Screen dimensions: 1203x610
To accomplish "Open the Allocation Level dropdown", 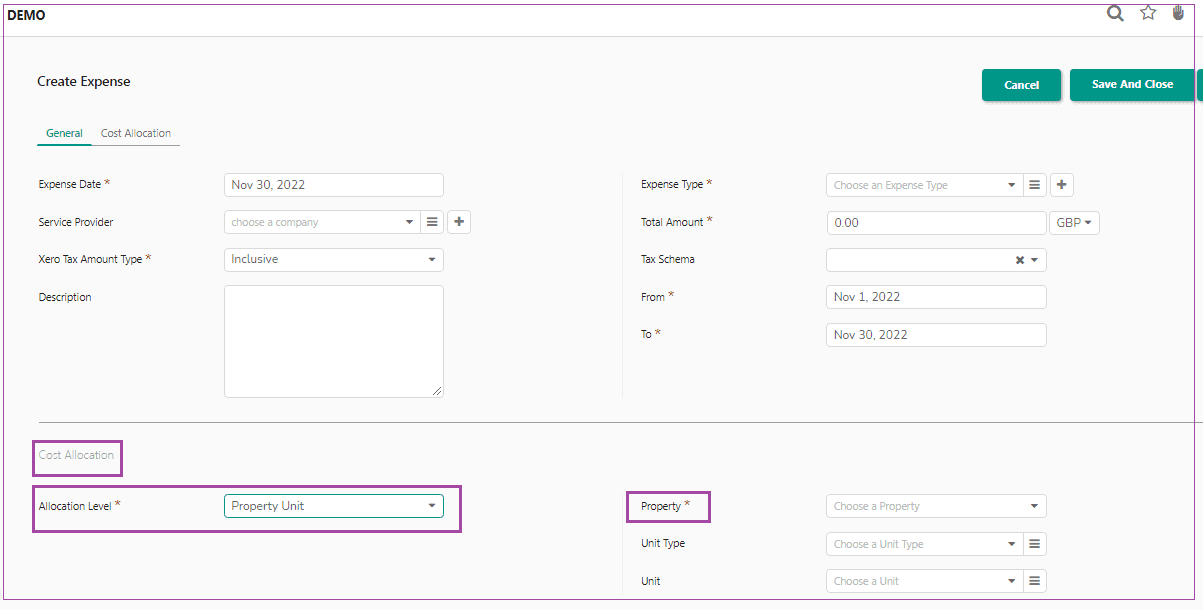I will tap(334, 506).
